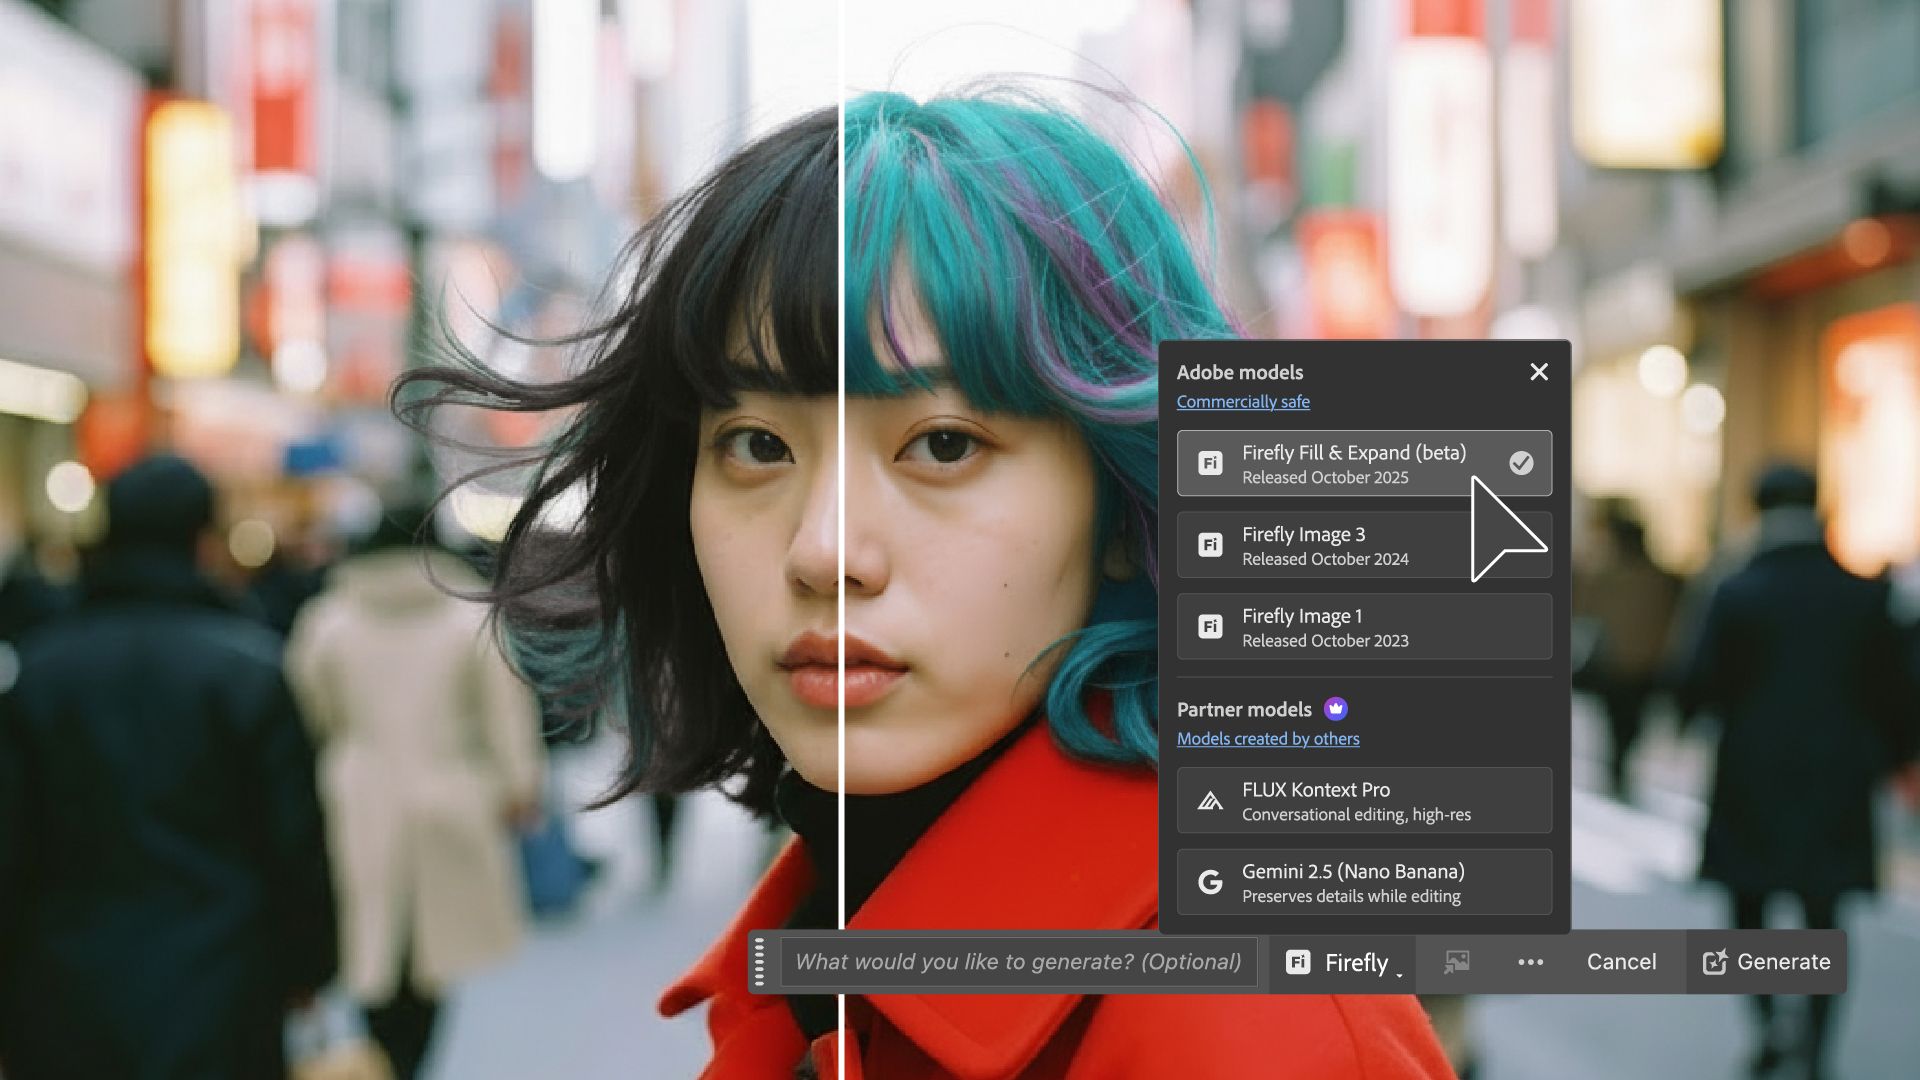
Task: Close the Adobe models panel
Action: click(x=1538, y=372)
